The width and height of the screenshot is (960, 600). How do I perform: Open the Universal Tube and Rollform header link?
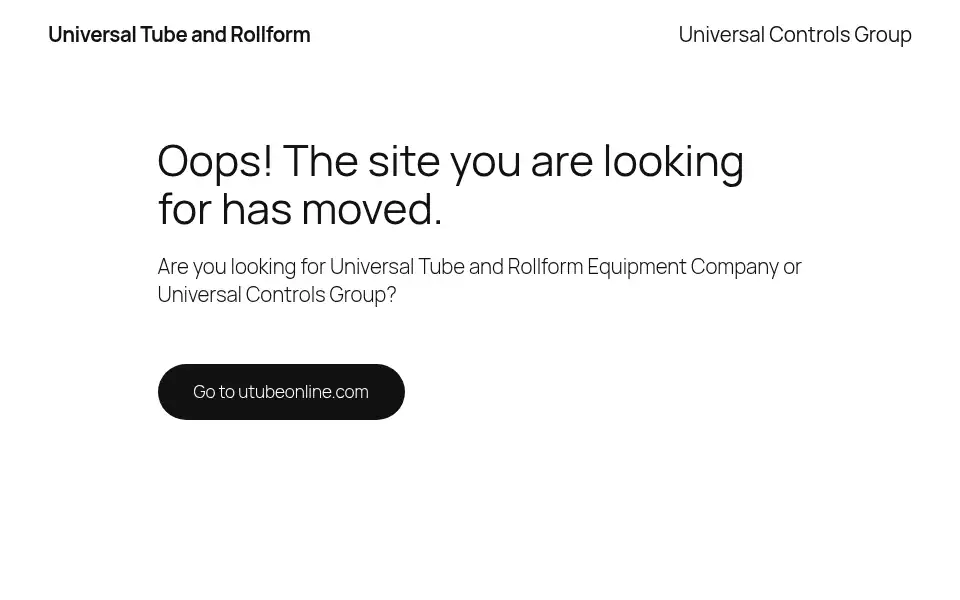pyautogui.click(x=179, y=35)
